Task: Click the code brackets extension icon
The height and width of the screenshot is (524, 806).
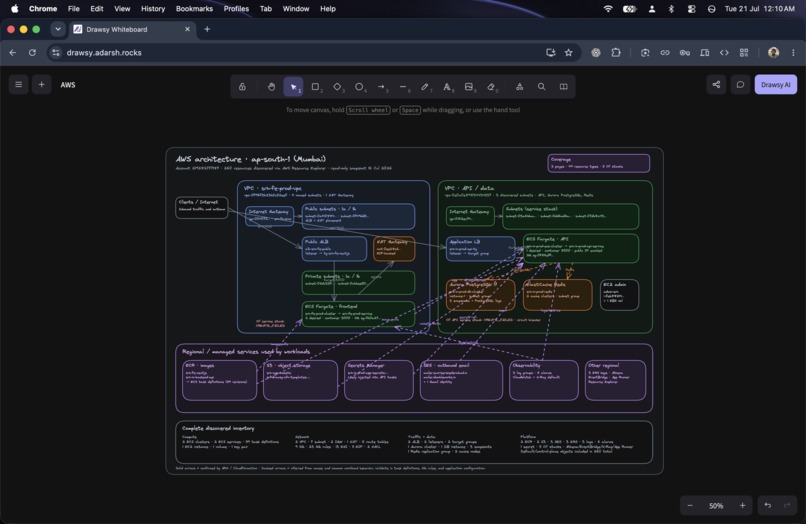Action: click(724, 52)
